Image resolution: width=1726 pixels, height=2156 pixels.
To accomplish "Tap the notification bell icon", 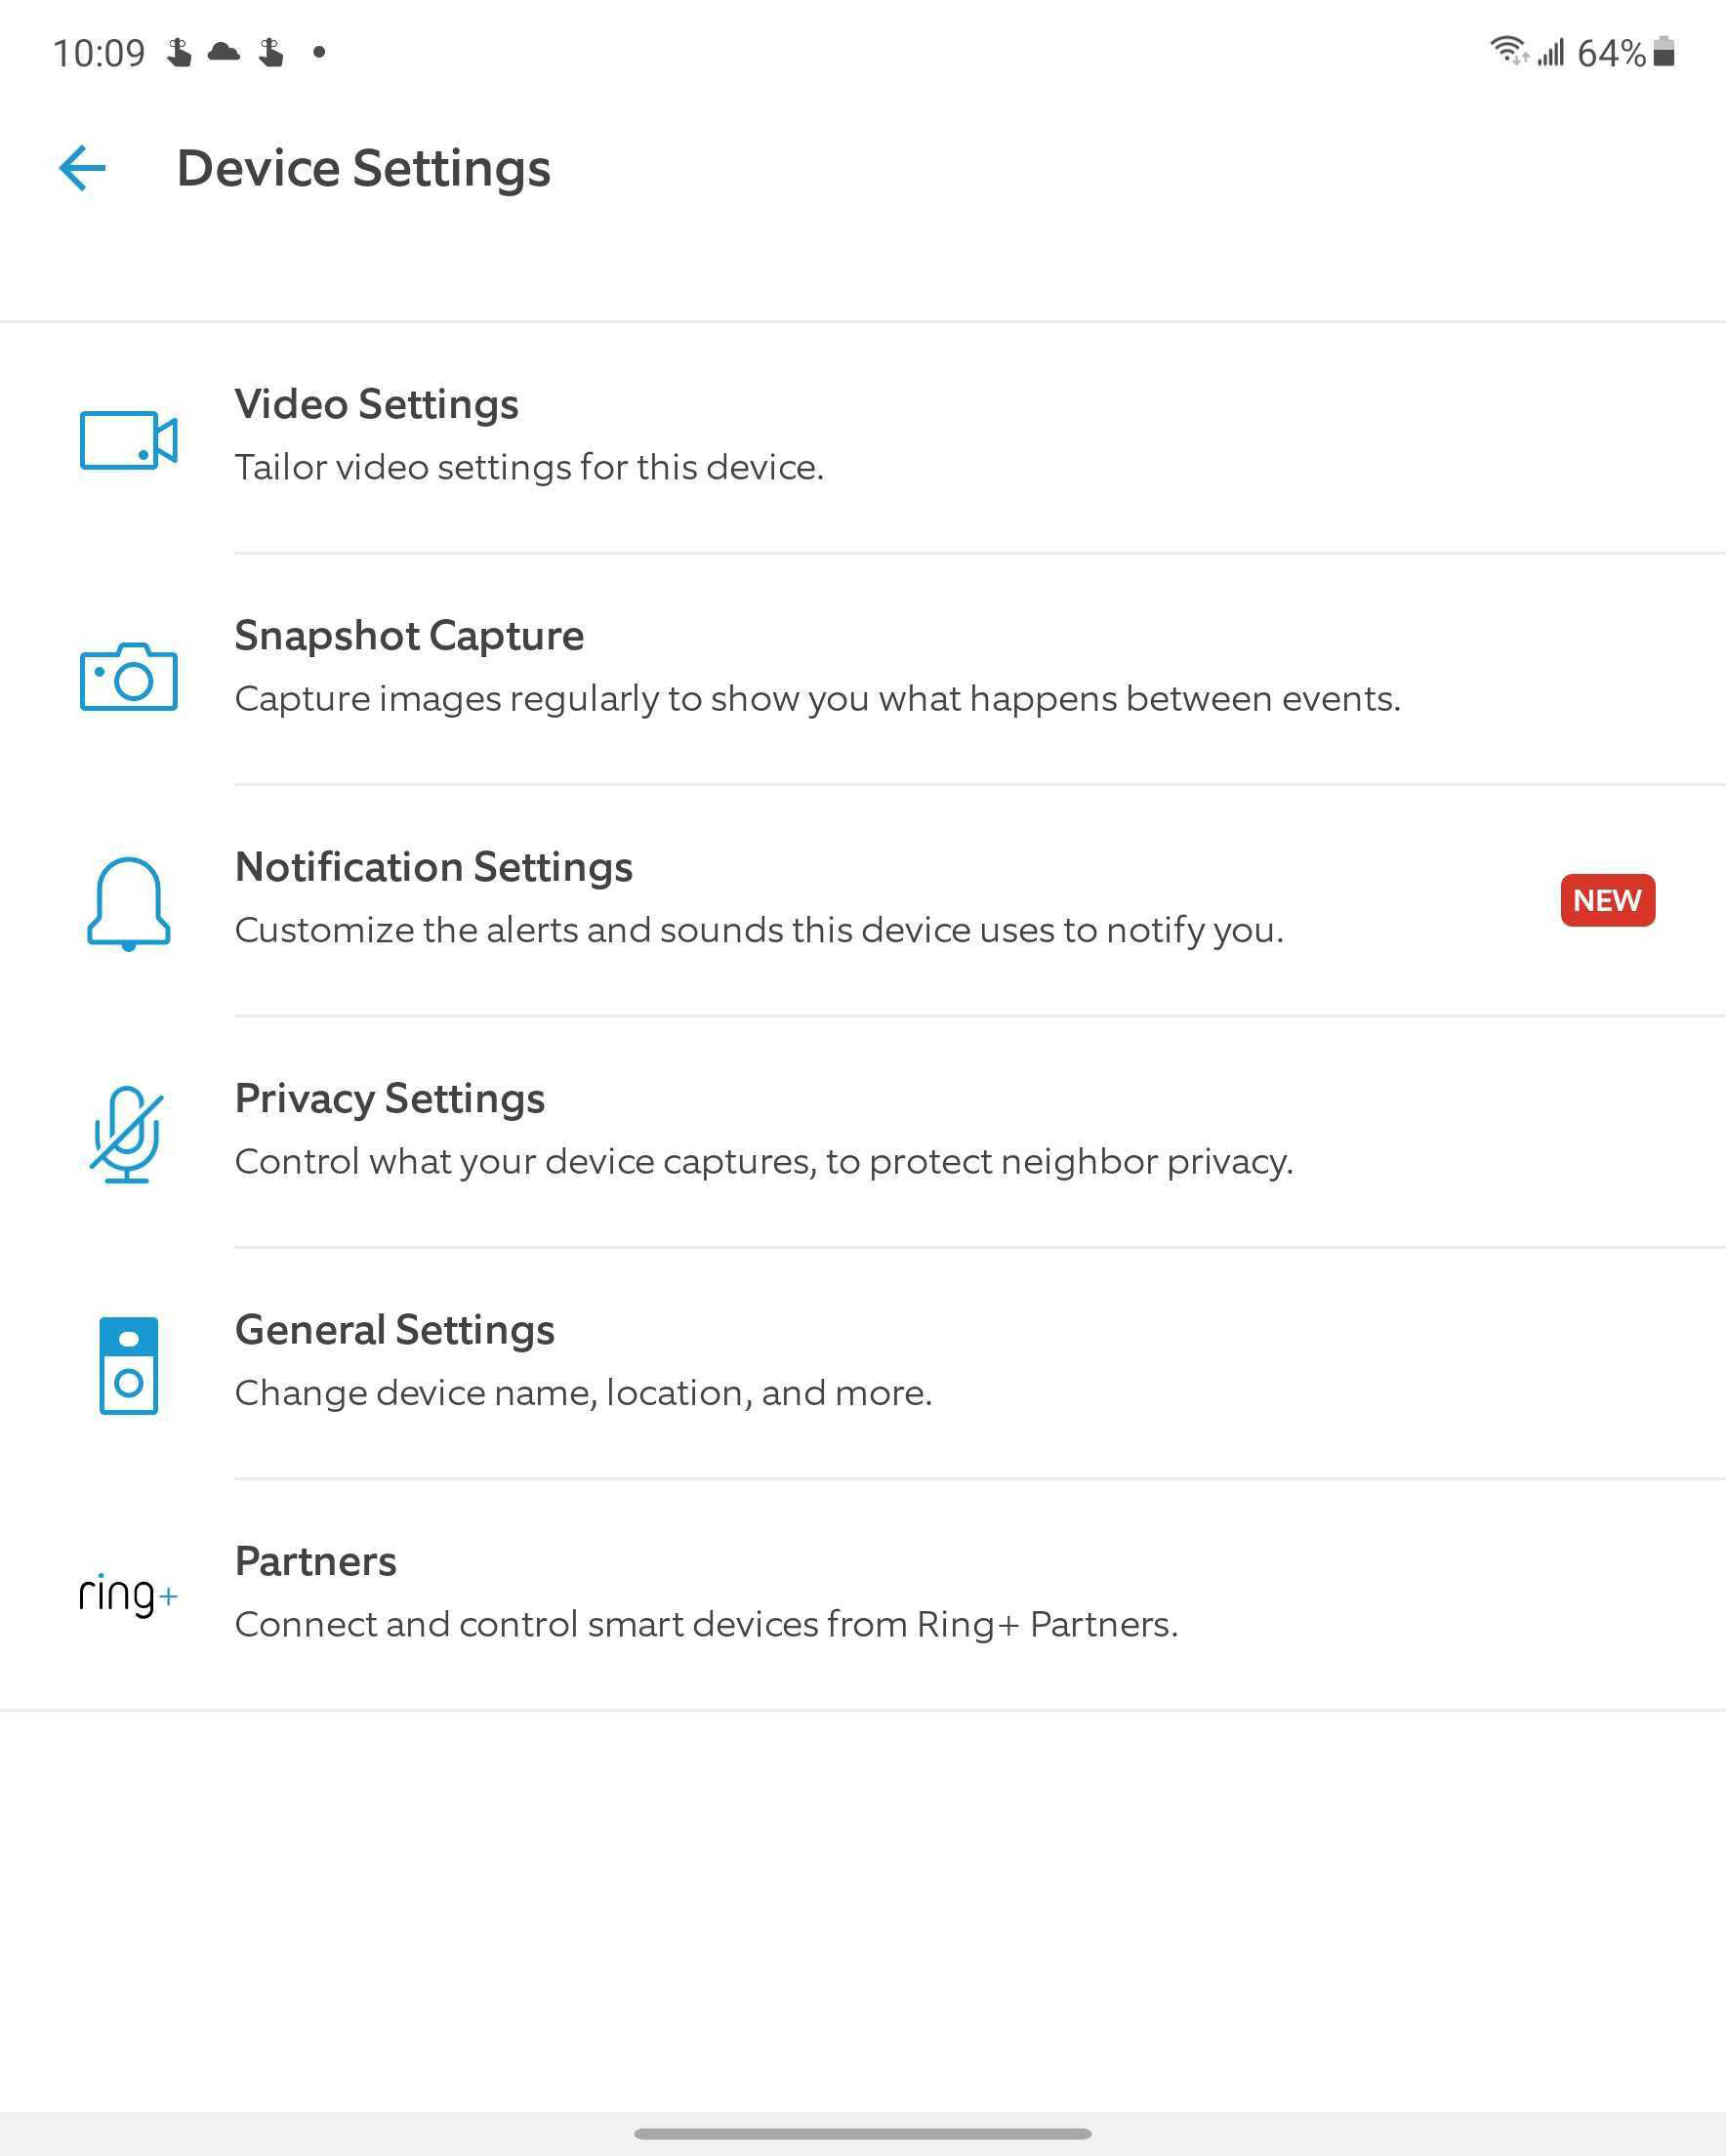I will [128, 903].
